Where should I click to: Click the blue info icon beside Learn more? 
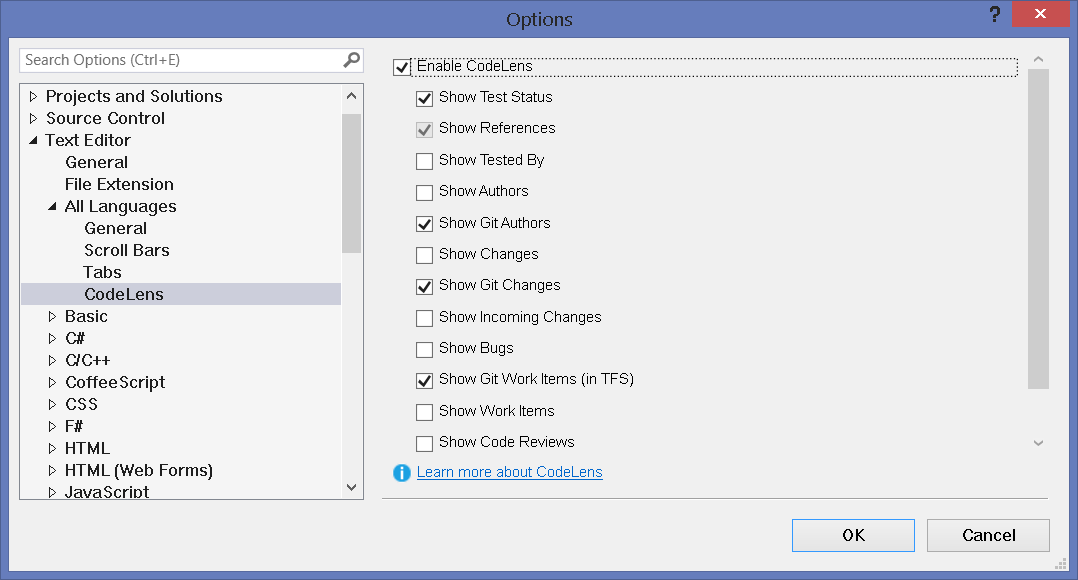coord(402,473)
